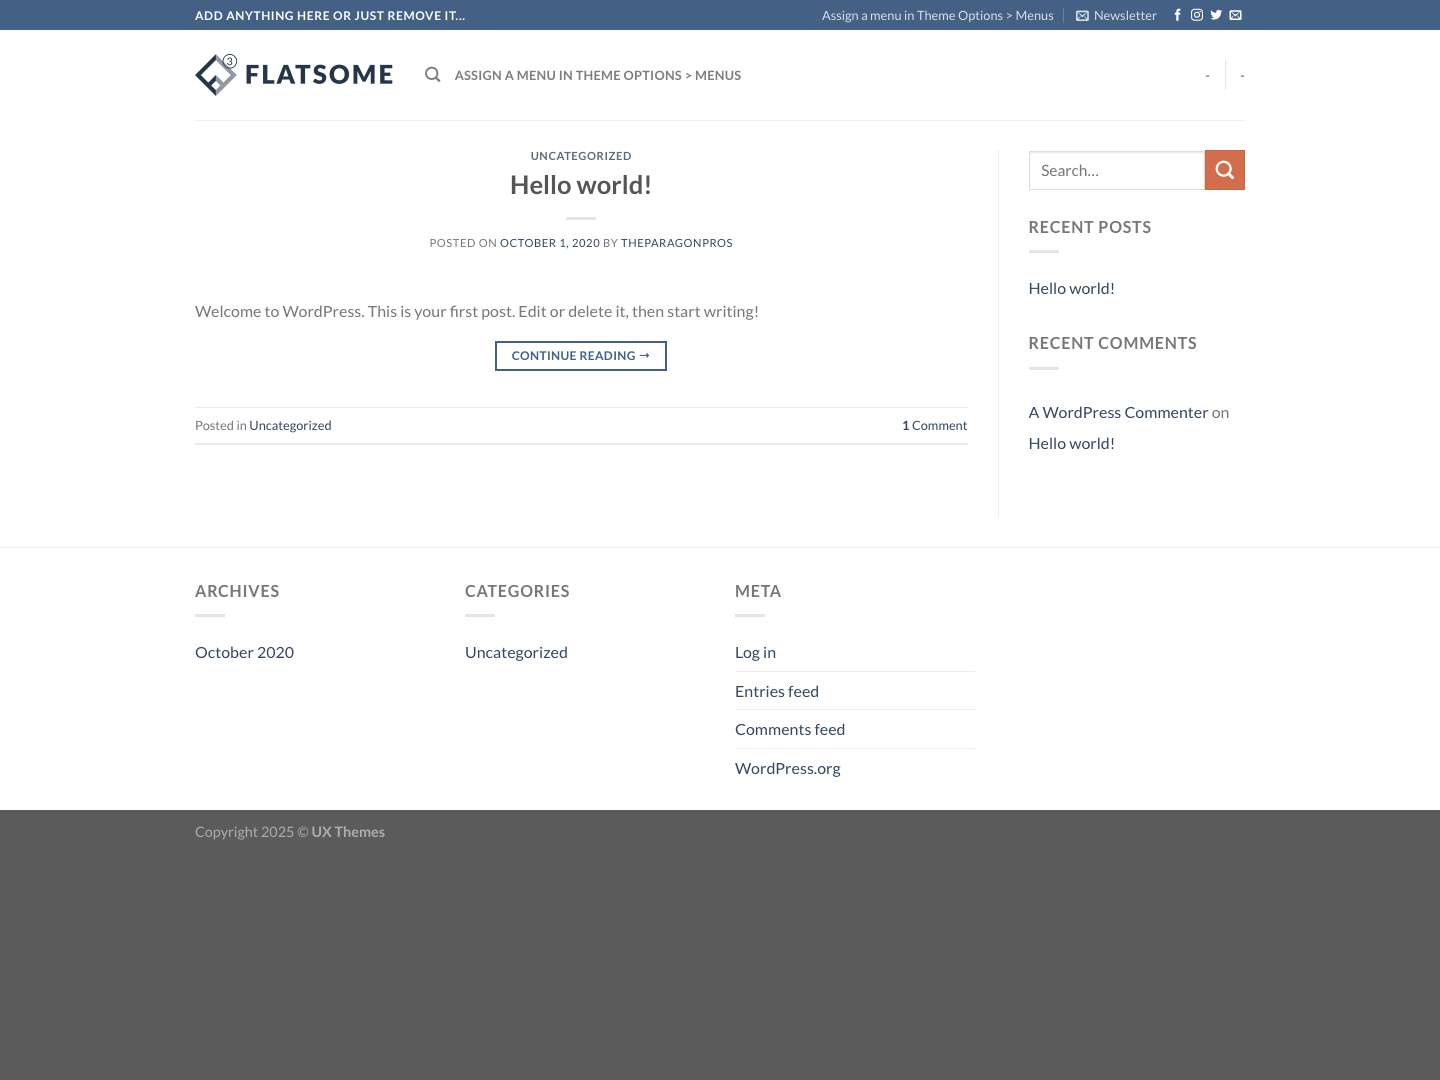Click the email envelope icon top right
Viewport: 1440px width, 1080px height.
pos(1235,15)
